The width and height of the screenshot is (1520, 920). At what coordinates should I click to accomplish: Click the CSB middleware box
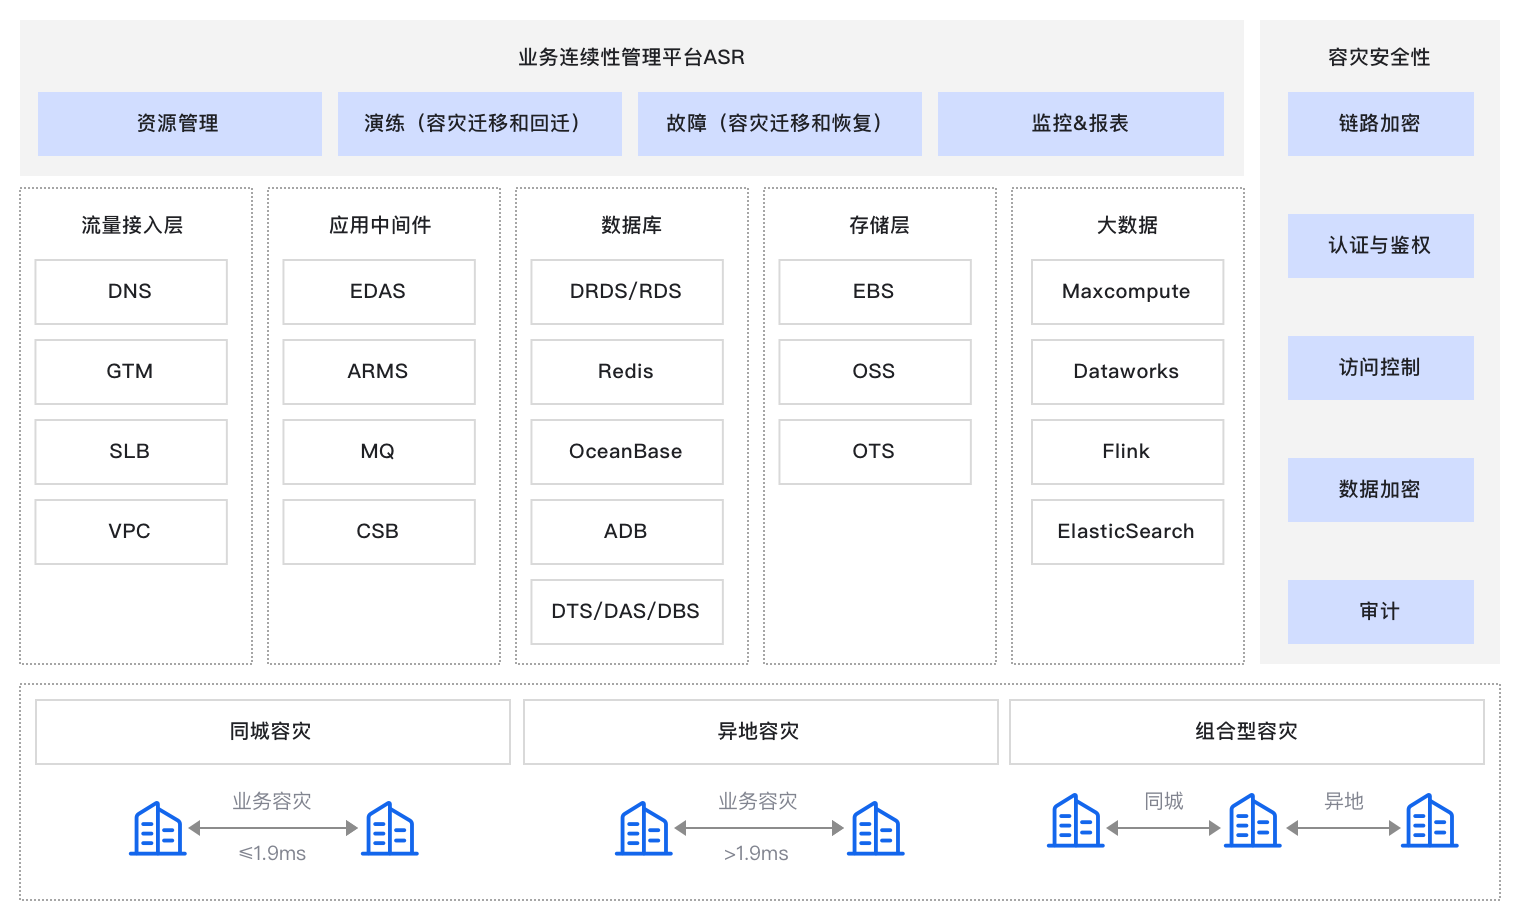[379, 532]
